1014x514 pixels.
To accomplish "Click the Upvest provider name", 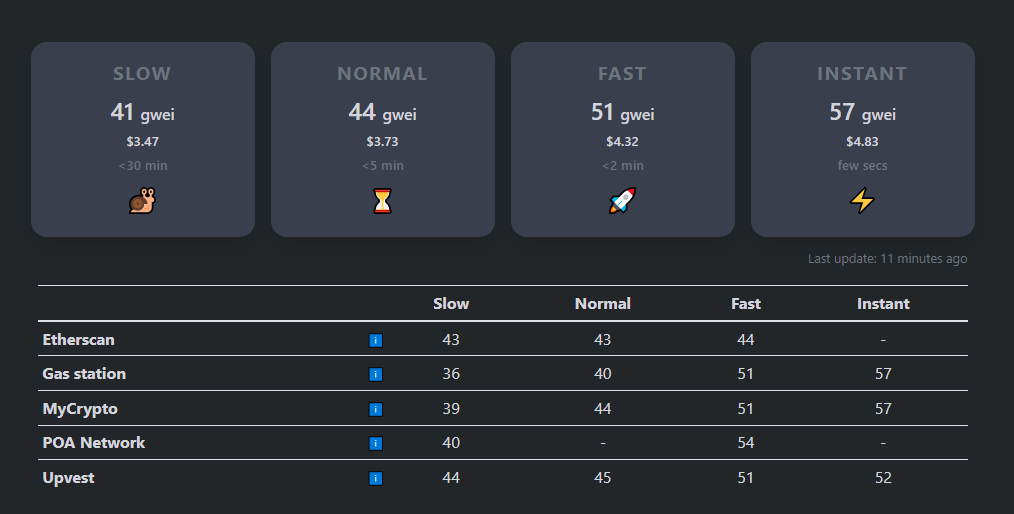I will coord(69,478).
